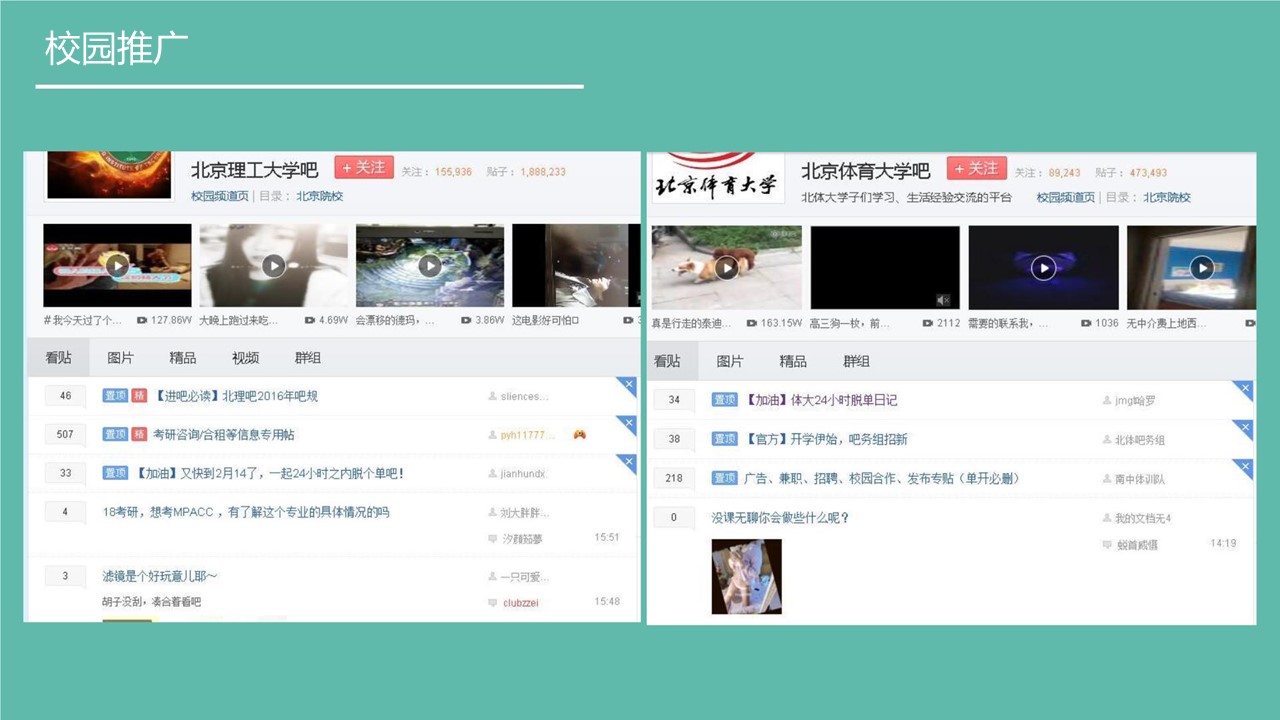Open 图片 tab in 北京理工大学吧
The image size is (1280, 720).
click(x=121, y=357)
